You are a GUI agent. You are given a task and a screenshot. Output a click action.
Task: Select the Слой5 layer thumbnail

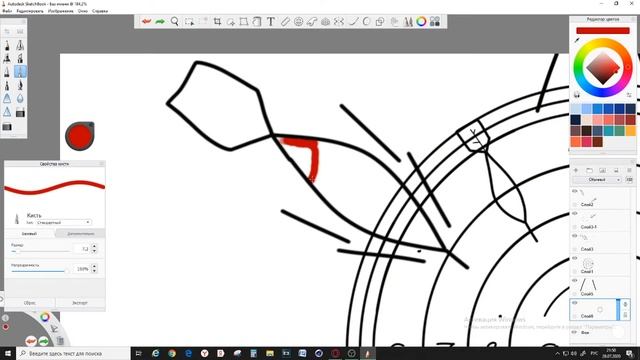(588, 285)
